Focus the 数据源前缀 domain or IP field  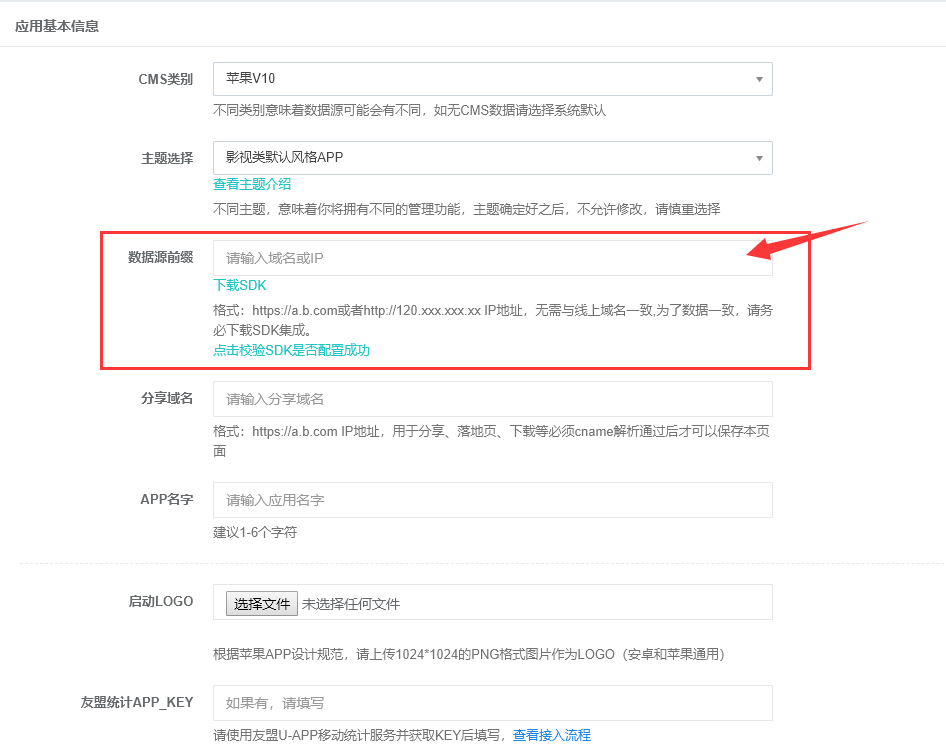492,258
